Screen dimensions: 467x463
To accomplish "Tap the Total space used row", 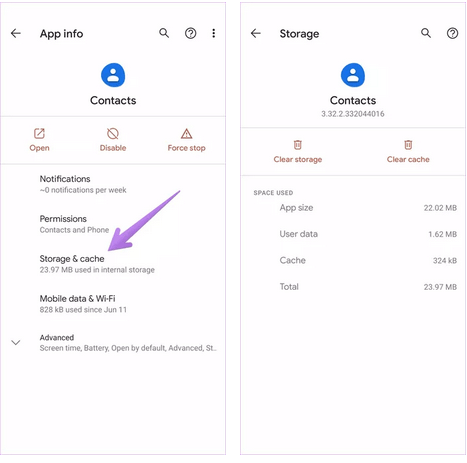I will 353,287.
